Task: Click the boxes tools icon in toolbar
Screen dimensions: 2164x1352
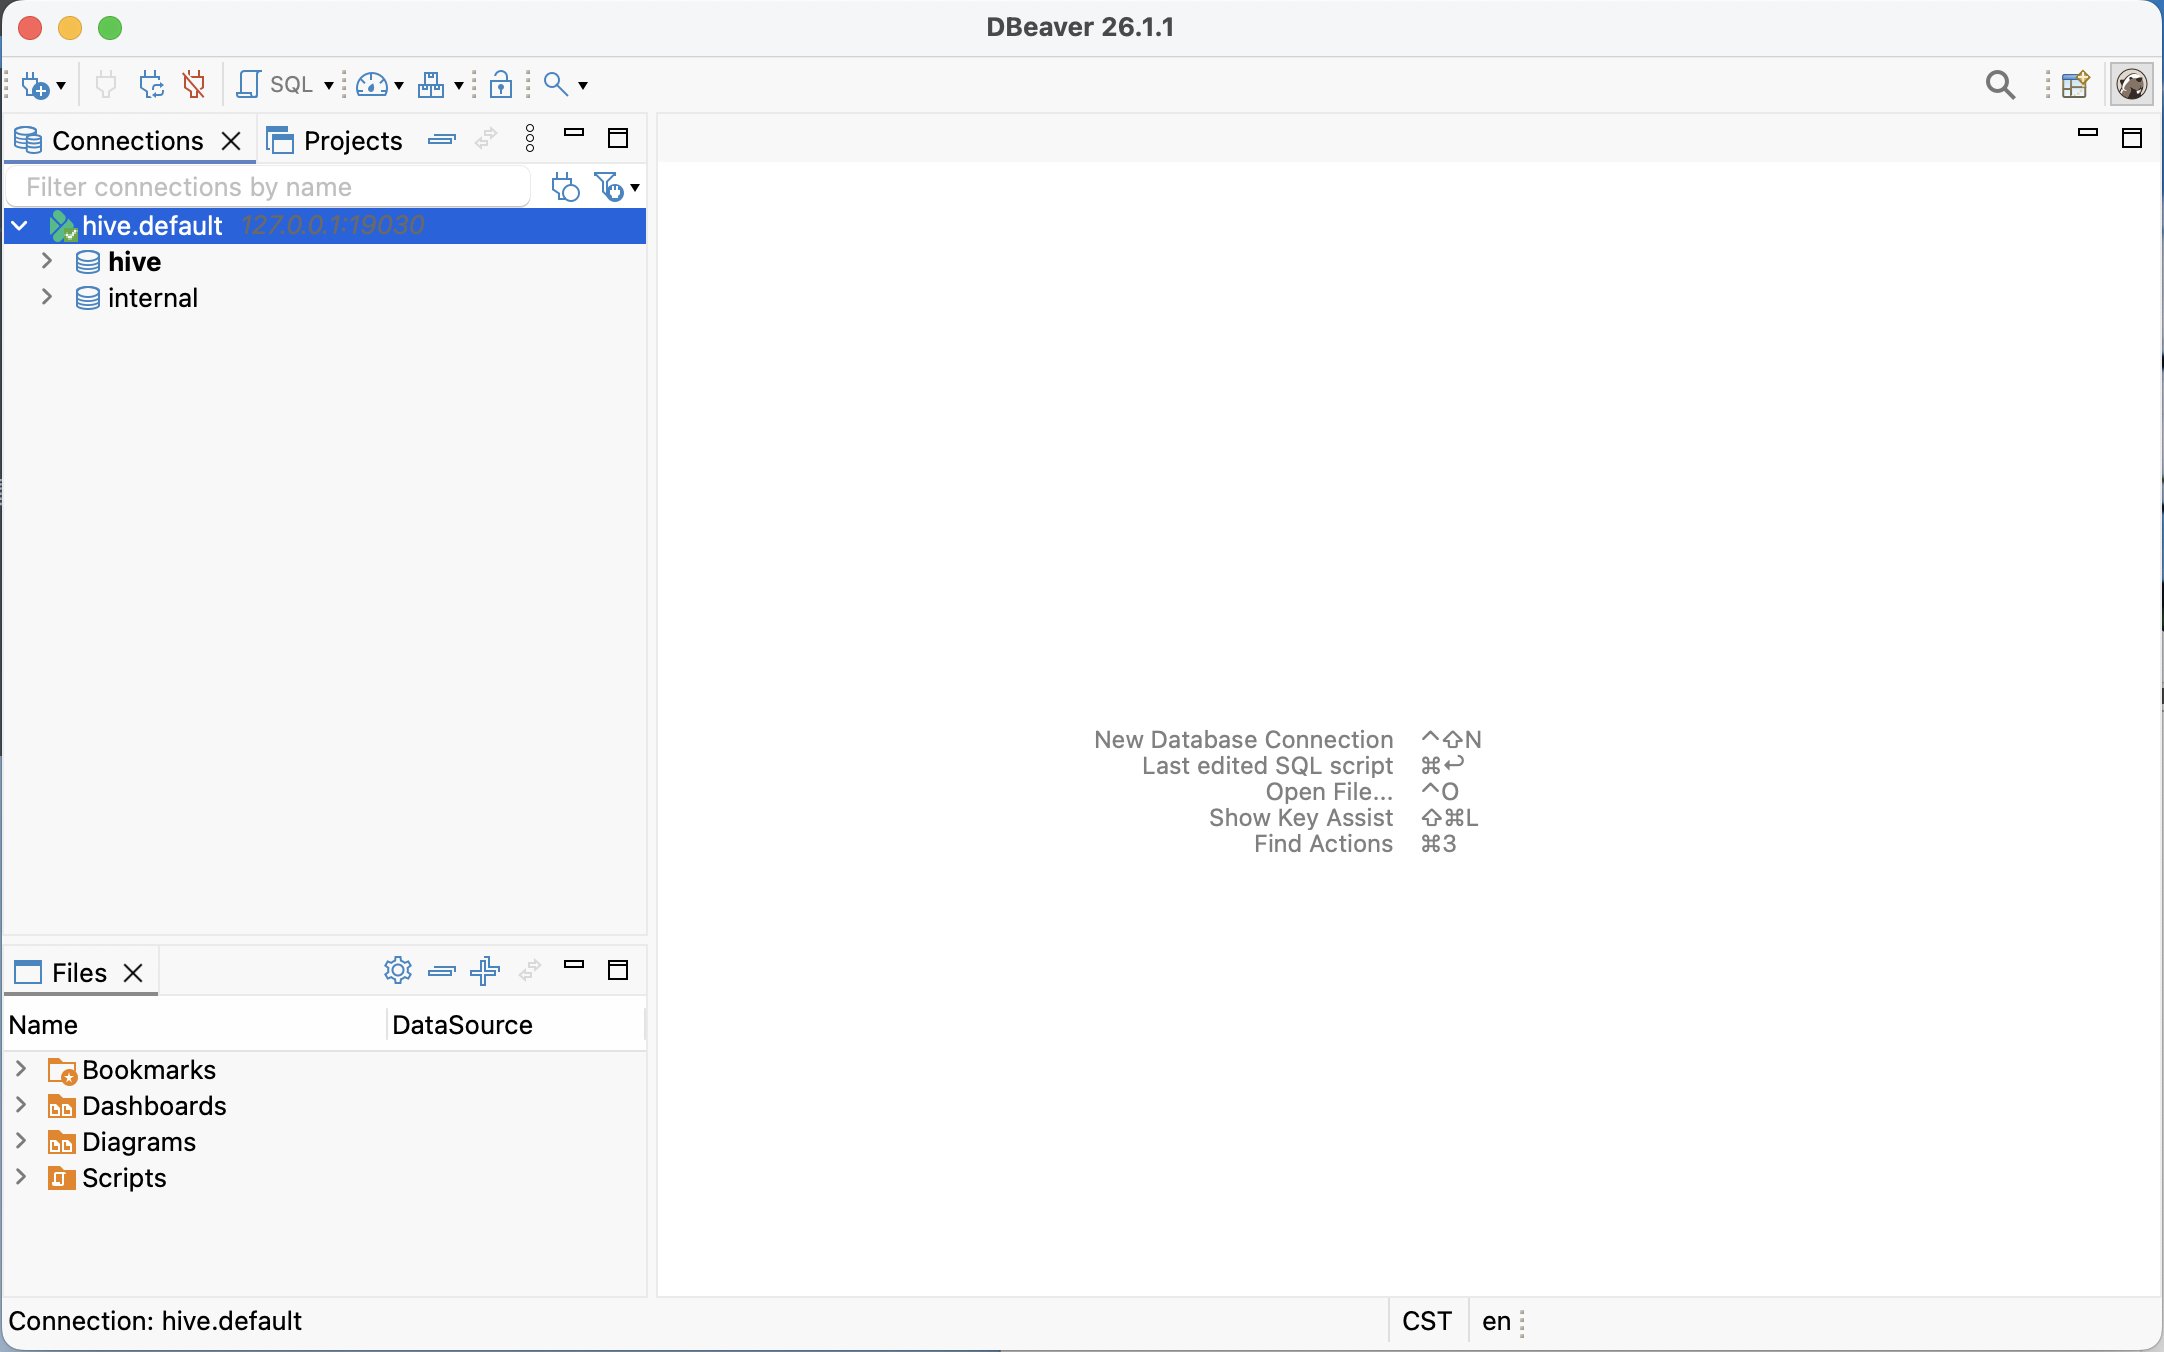Action: point(431,85)
